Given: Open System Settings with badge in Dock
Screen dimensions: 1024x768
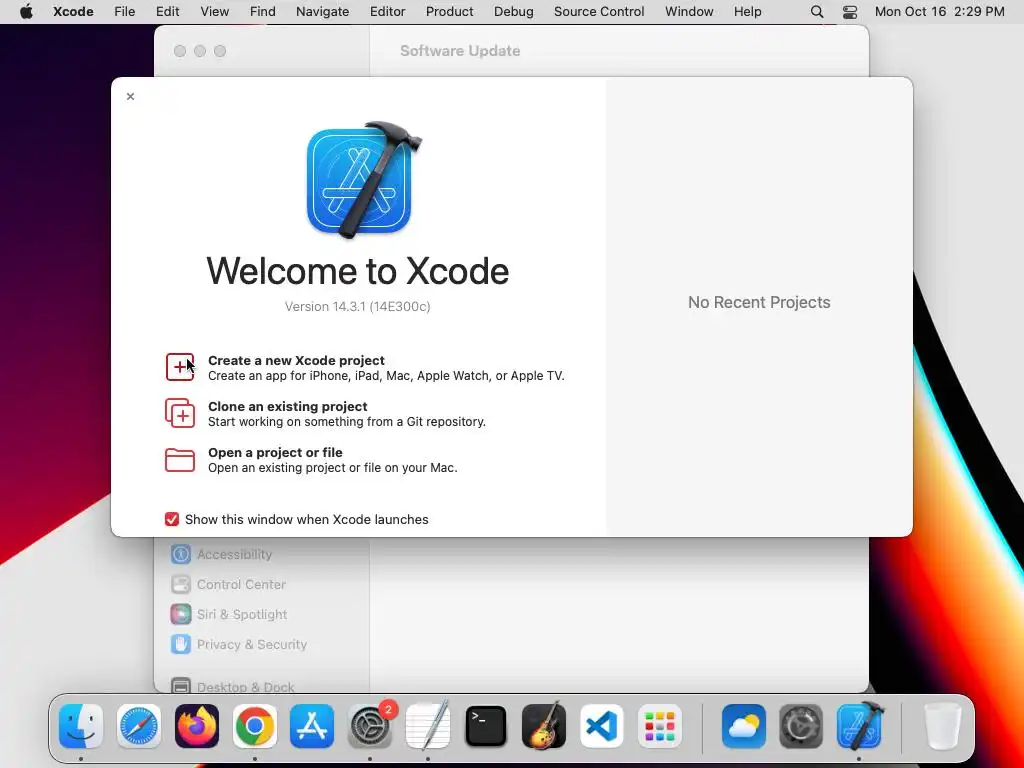Looking at the screenshot, I should click(370, 726).
